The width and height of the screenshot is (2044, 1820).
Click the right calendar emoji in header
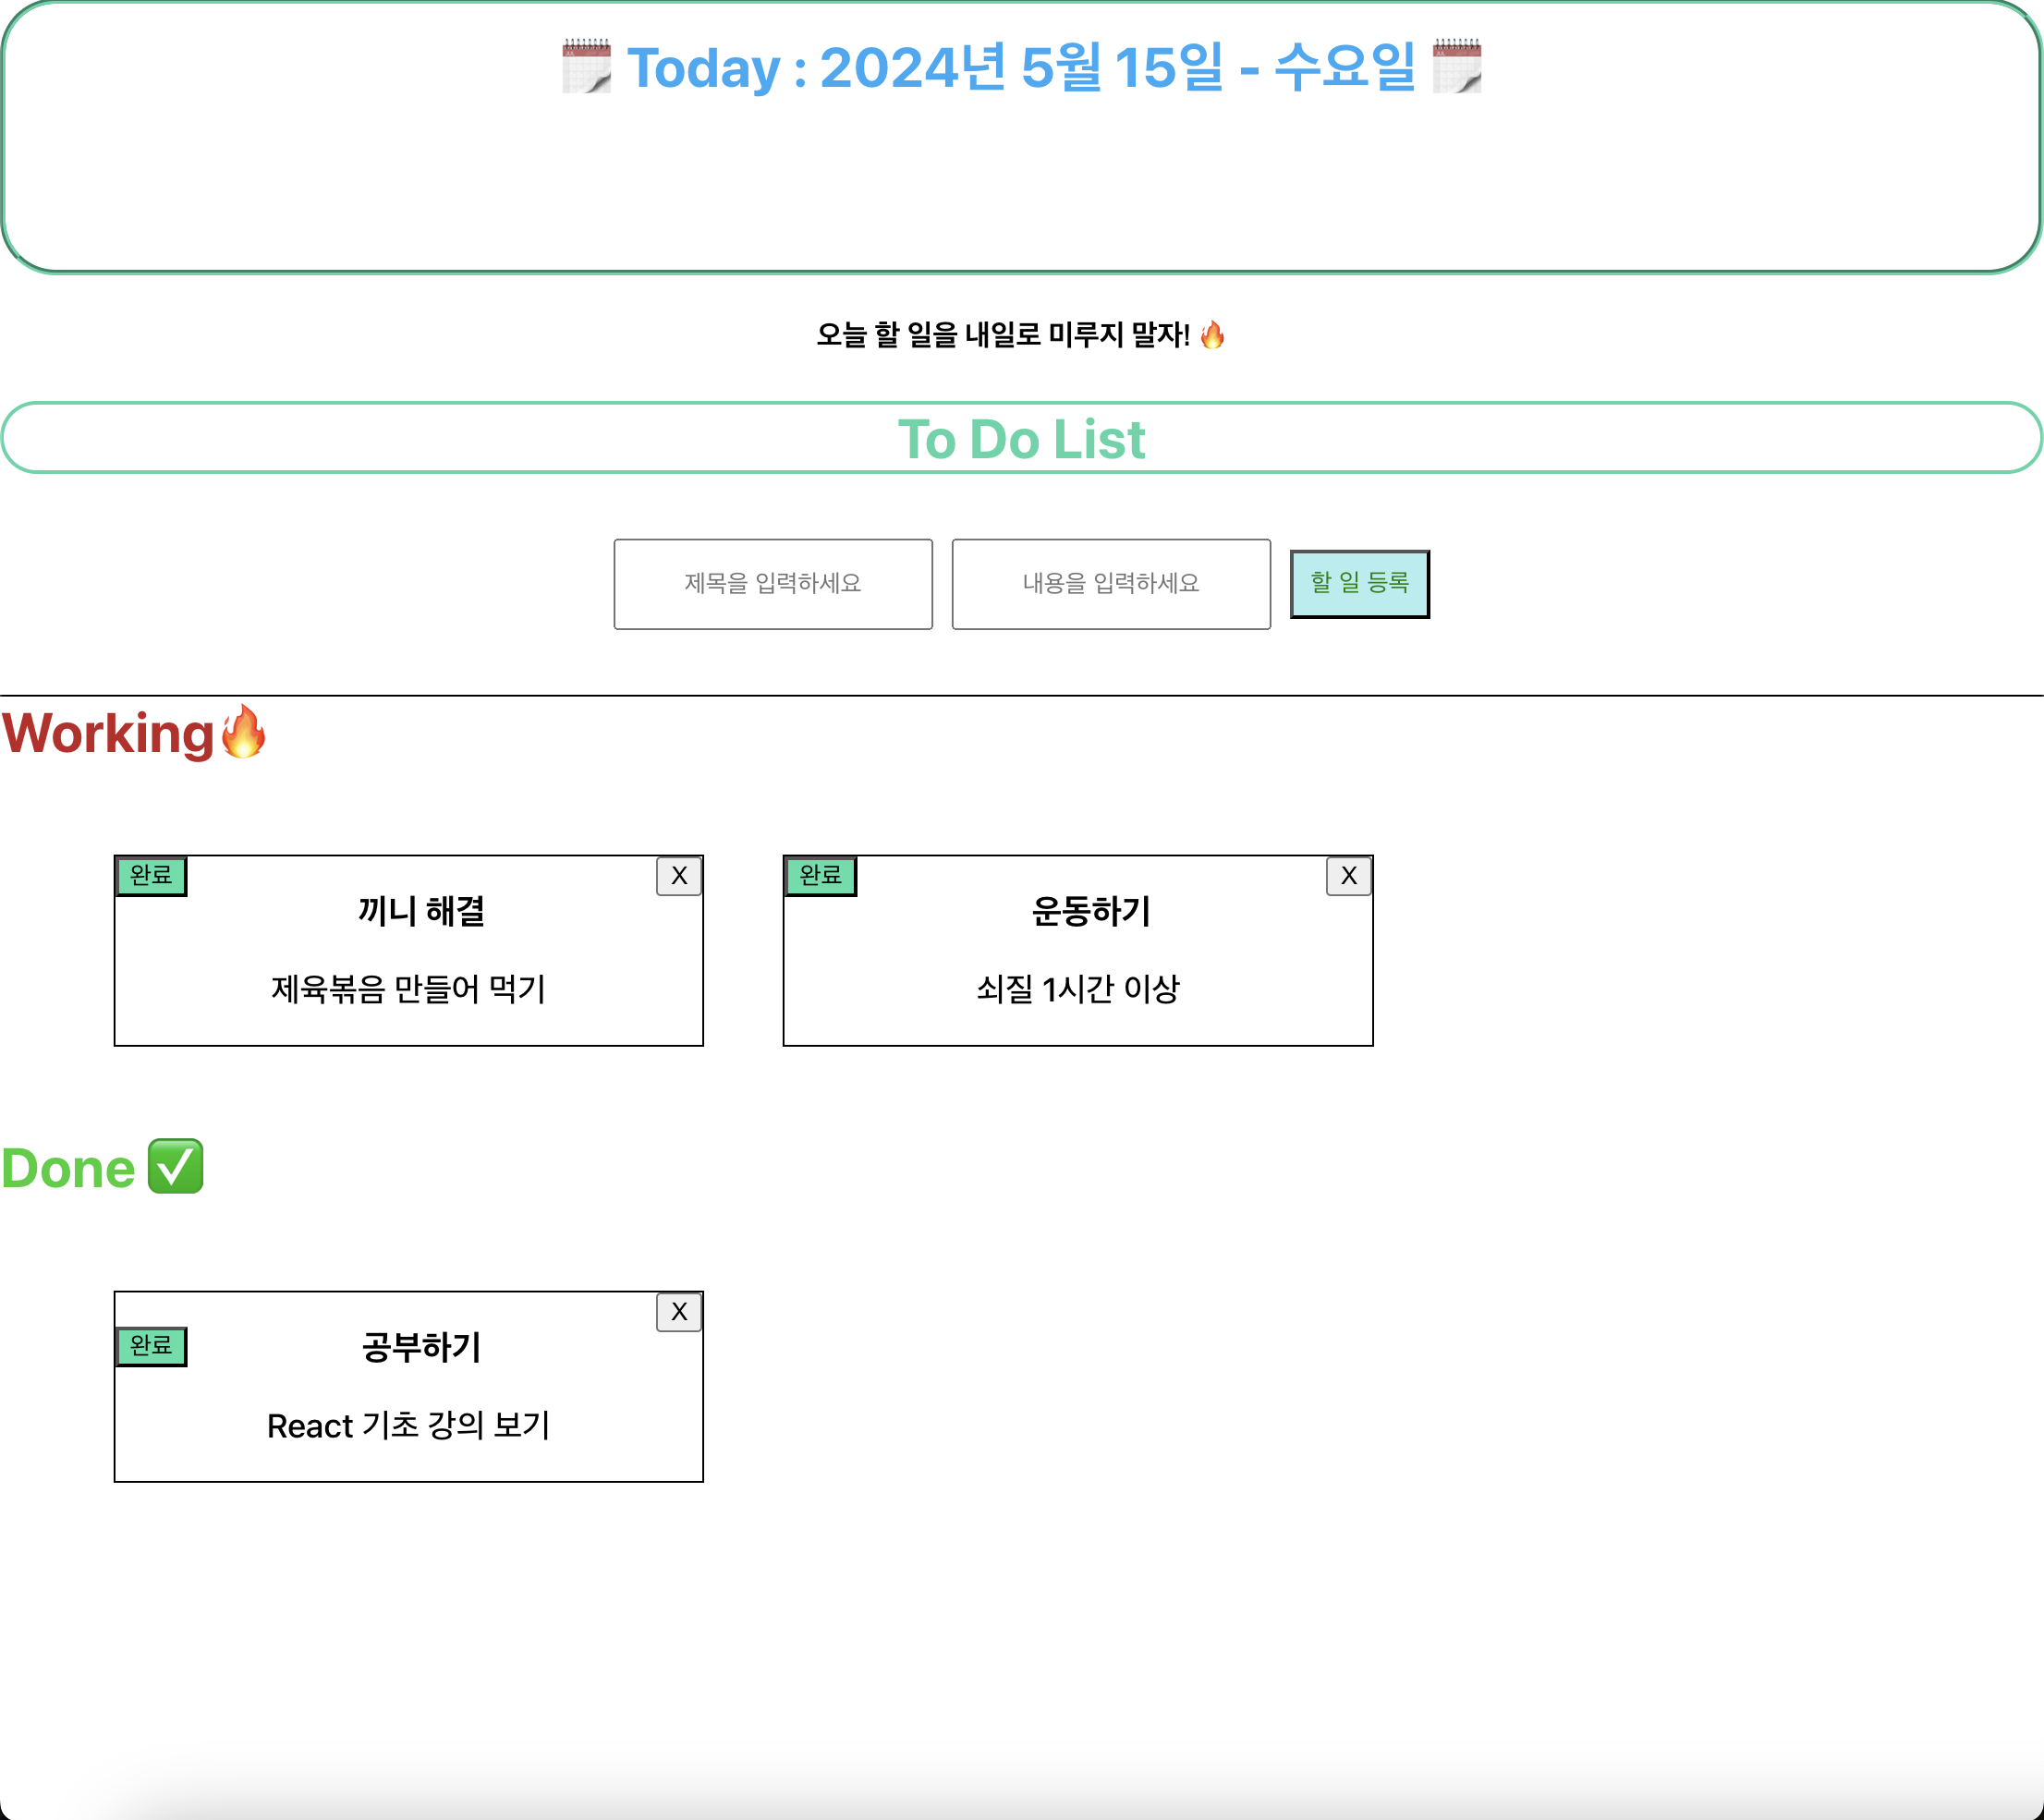(1456, 67)
